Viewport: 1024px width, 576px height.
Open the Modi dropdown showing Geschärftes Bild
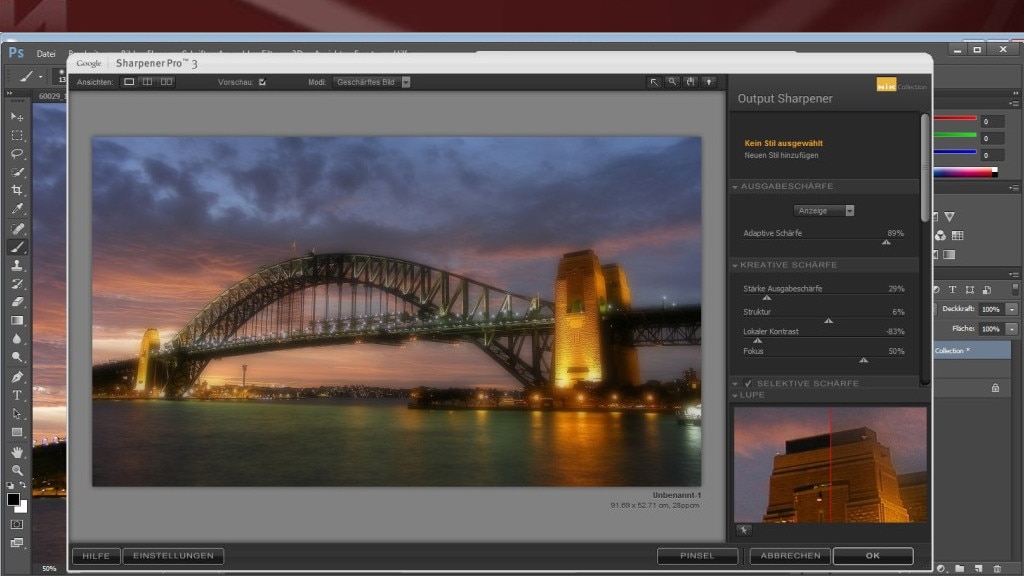point(372,82)
